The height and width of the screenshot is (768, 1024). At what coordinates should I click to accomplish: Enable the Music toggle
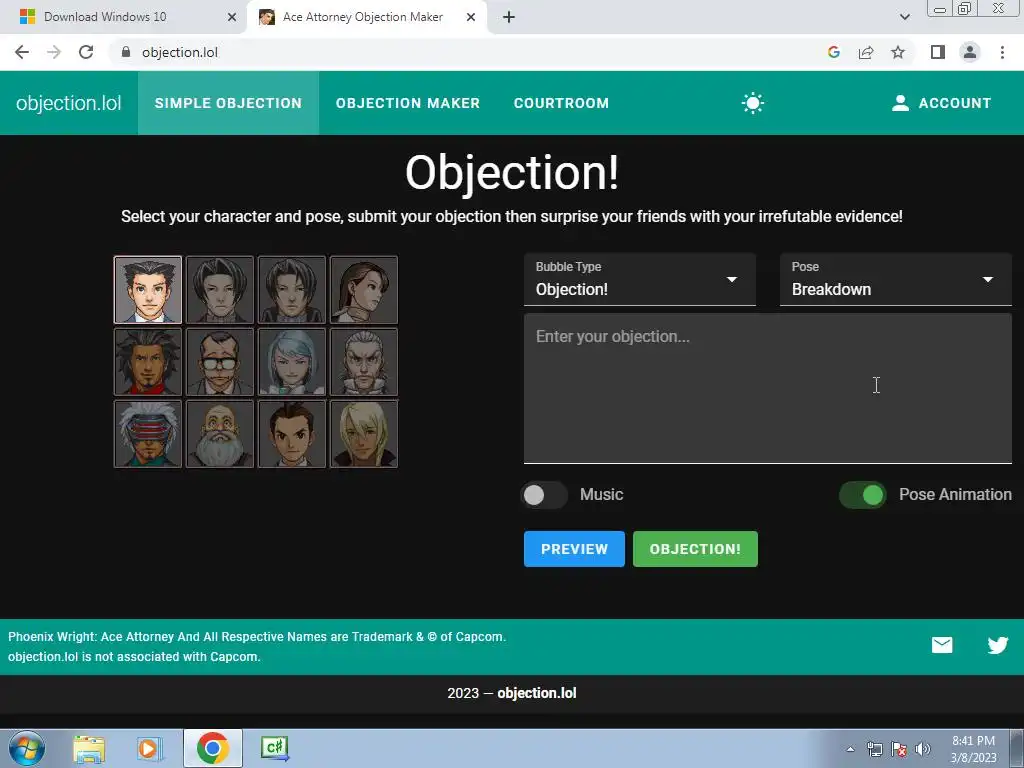(543, 495)
